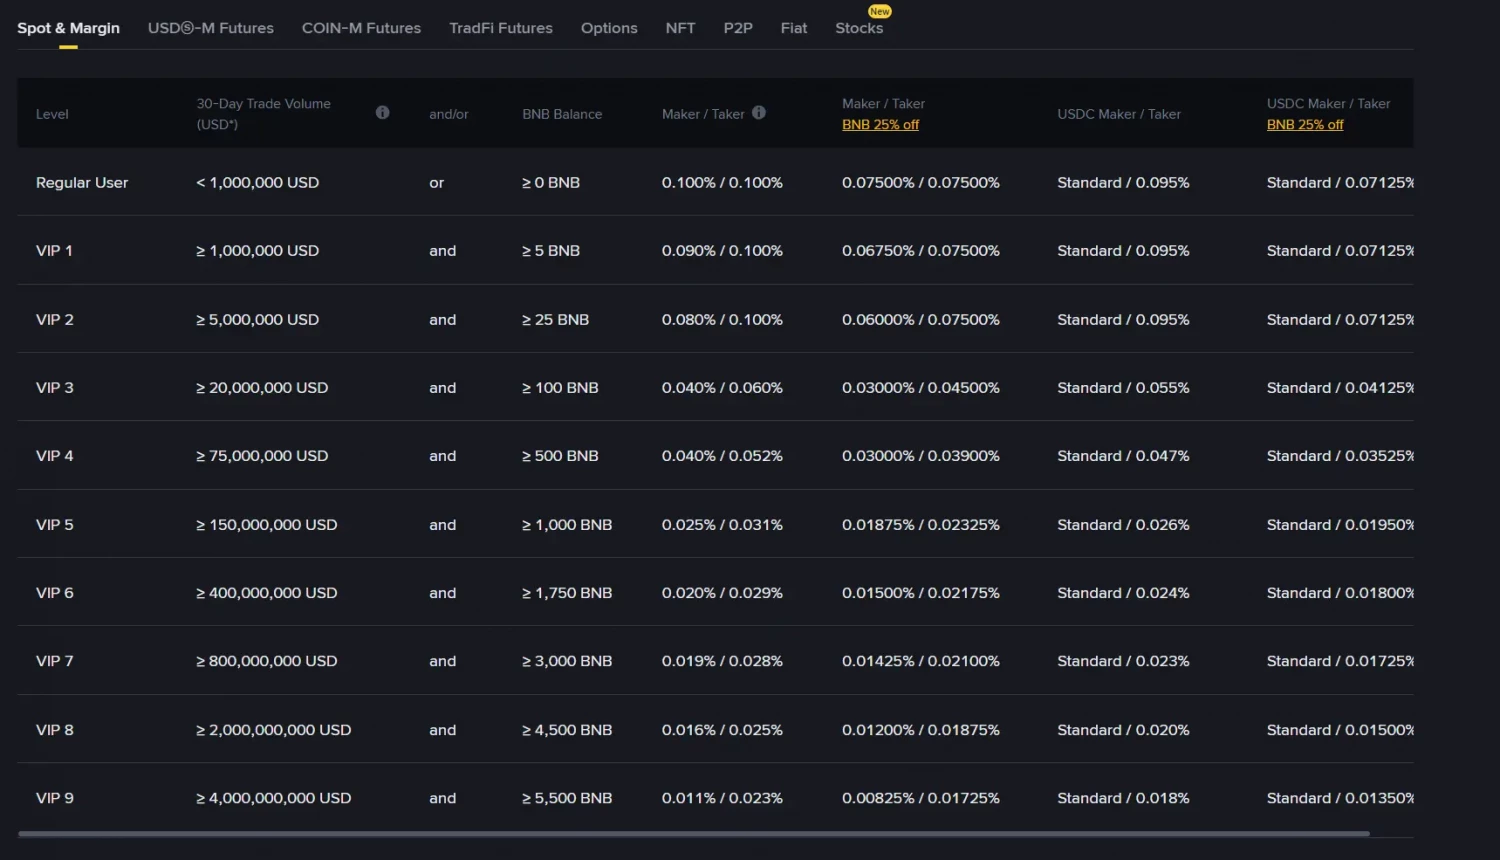Click the '≥ 400,000,000 USD' volume cell
Viewport: 1500px width, 860px height.
(267, 593)
